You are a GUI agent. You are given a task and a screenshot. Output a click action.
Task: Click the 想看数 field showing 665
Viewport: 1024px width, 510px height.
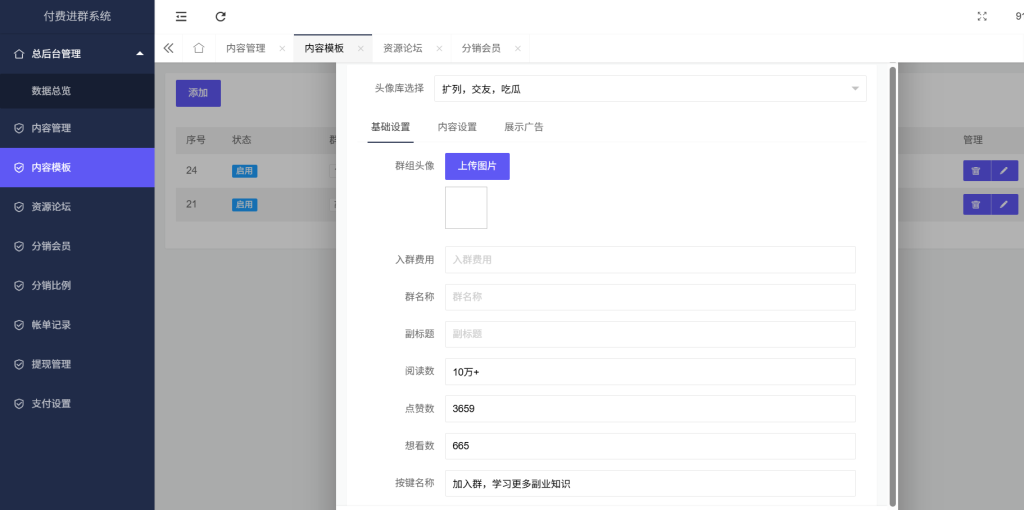pyautogui.click(x=650, y=446)
